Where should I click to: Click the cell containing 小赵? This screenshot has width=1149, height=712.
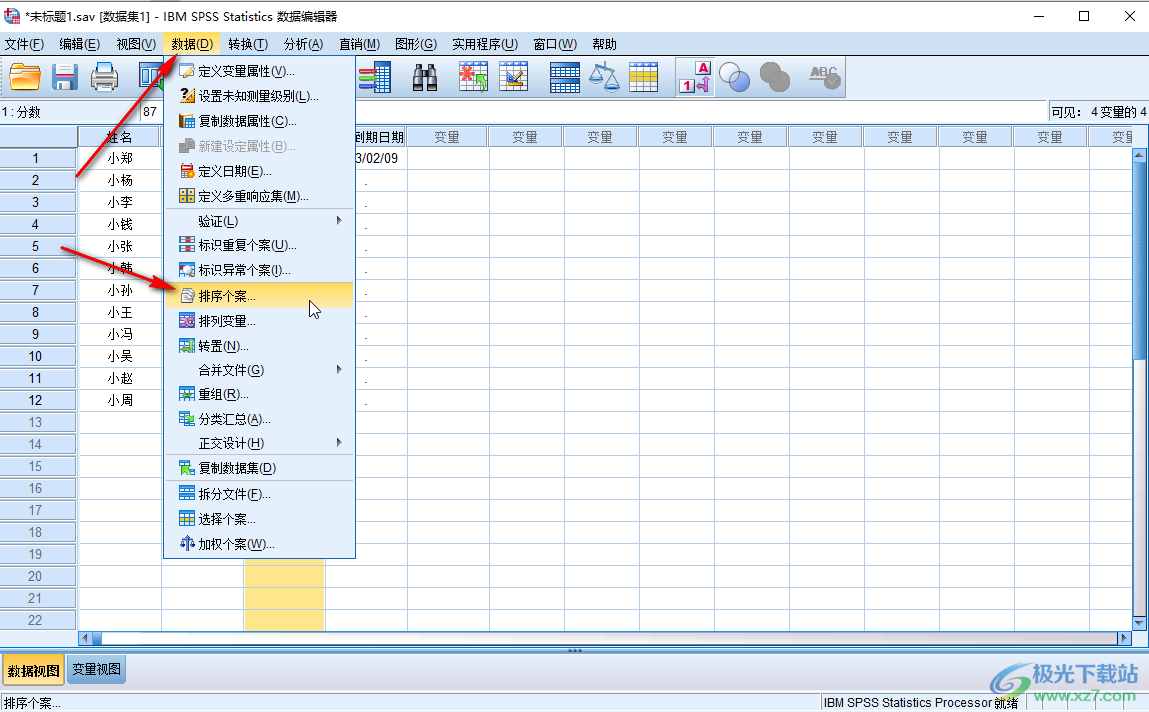point(119,378)
